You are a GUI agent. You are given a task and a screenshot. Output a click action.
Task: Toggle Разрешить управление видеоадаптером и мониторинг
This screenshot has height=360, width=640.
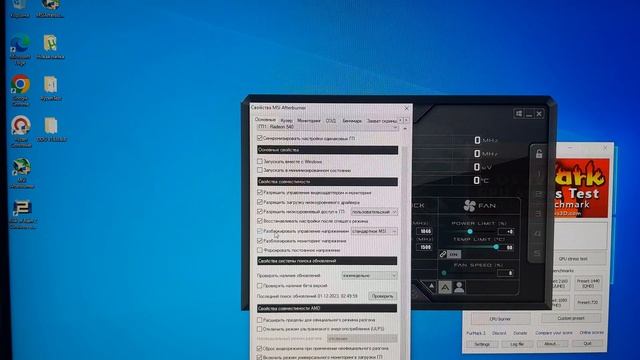click(260, 192)
